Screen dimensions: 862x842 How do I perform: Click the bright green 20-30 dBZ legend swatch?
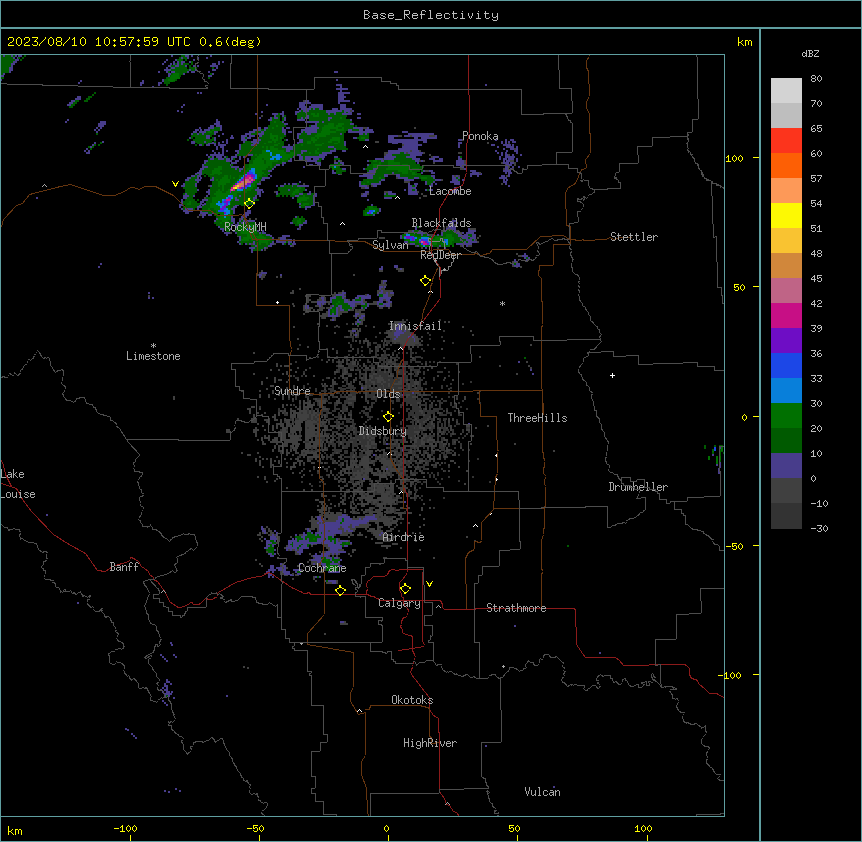point(786,416)
